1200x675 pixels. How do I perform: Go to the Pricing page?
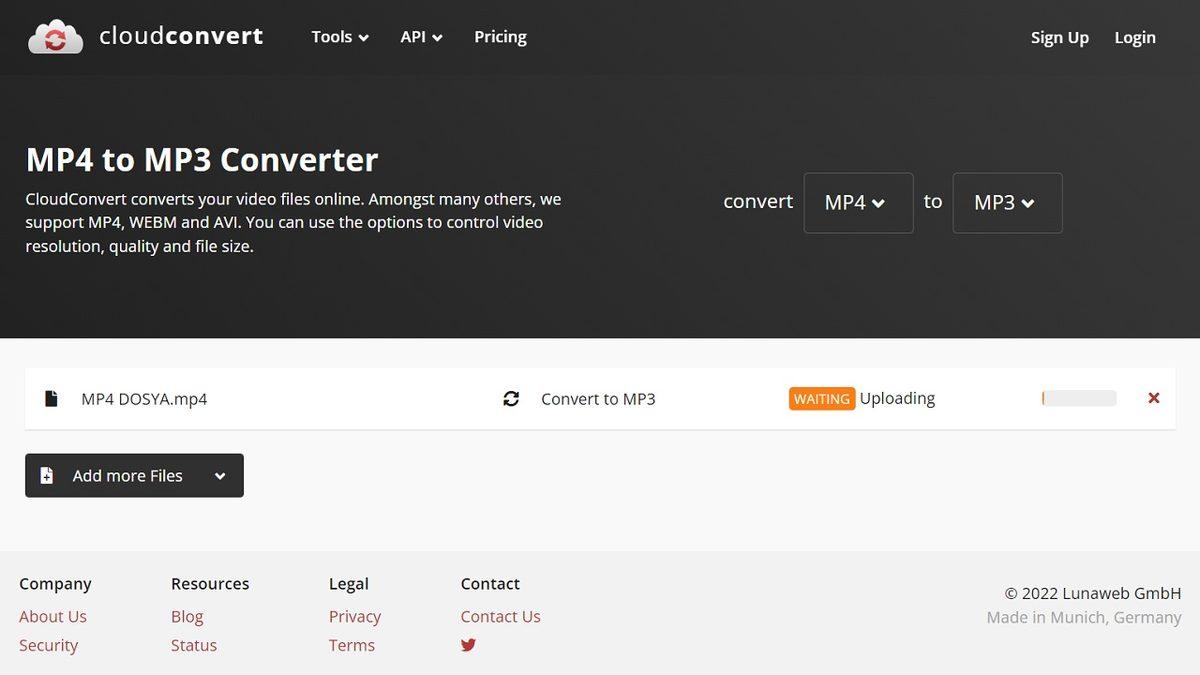pyautogui.click(x=500, y=37)
